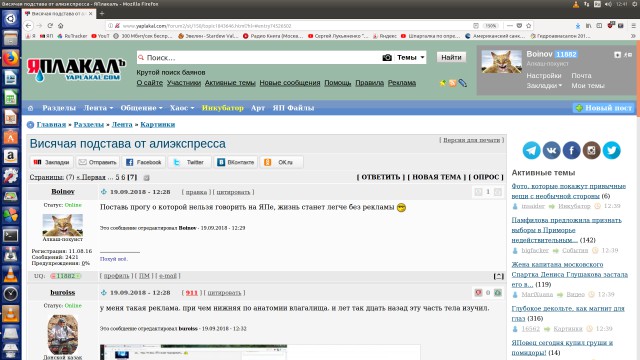This screenshot has width=640, height=360.
Task: Click the icon next to page numbers
Action: point(147,178)
